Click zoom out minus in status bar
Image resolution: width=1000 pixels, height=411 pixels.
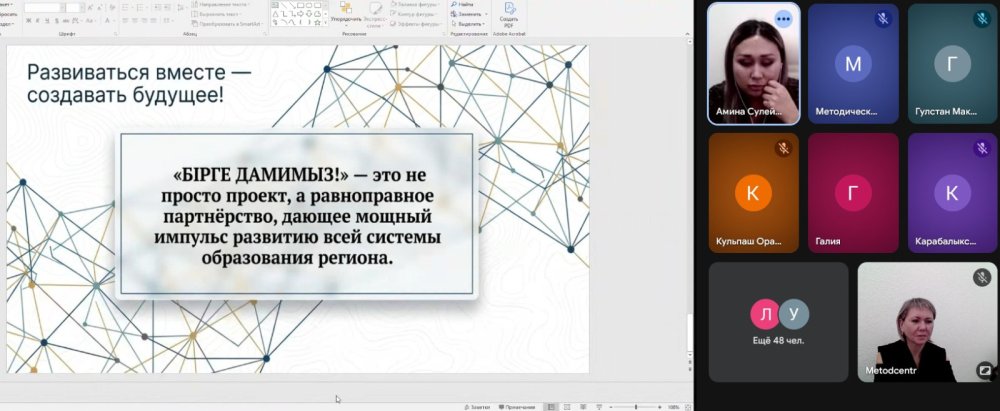pos(611,407)
